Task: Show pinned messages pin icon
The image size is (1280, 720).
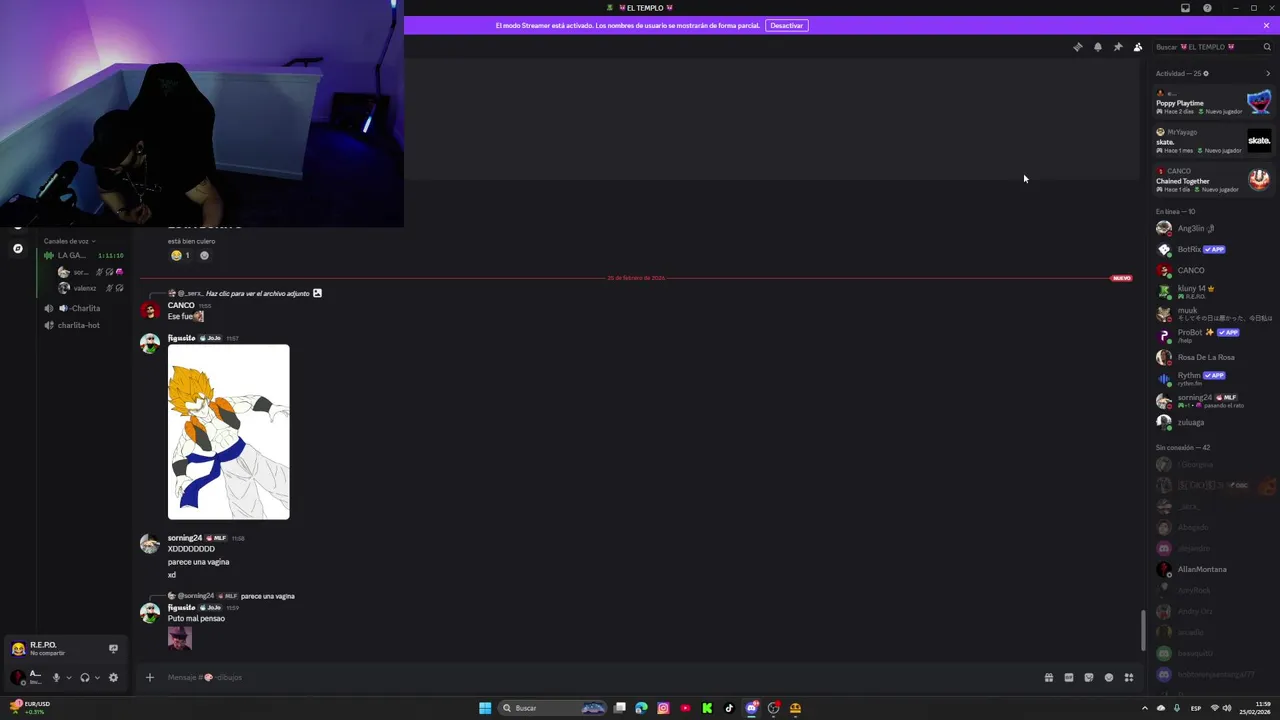Action: 1117,47
